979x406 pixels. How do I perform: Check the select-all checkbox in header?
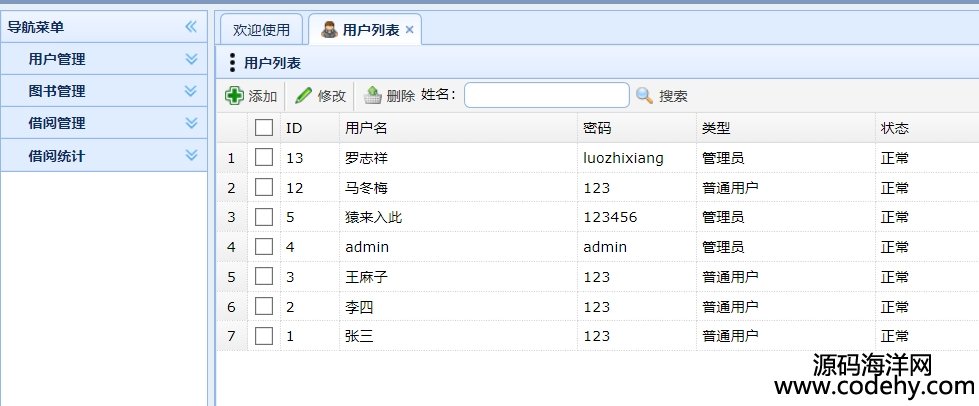(x=264, y=128)
